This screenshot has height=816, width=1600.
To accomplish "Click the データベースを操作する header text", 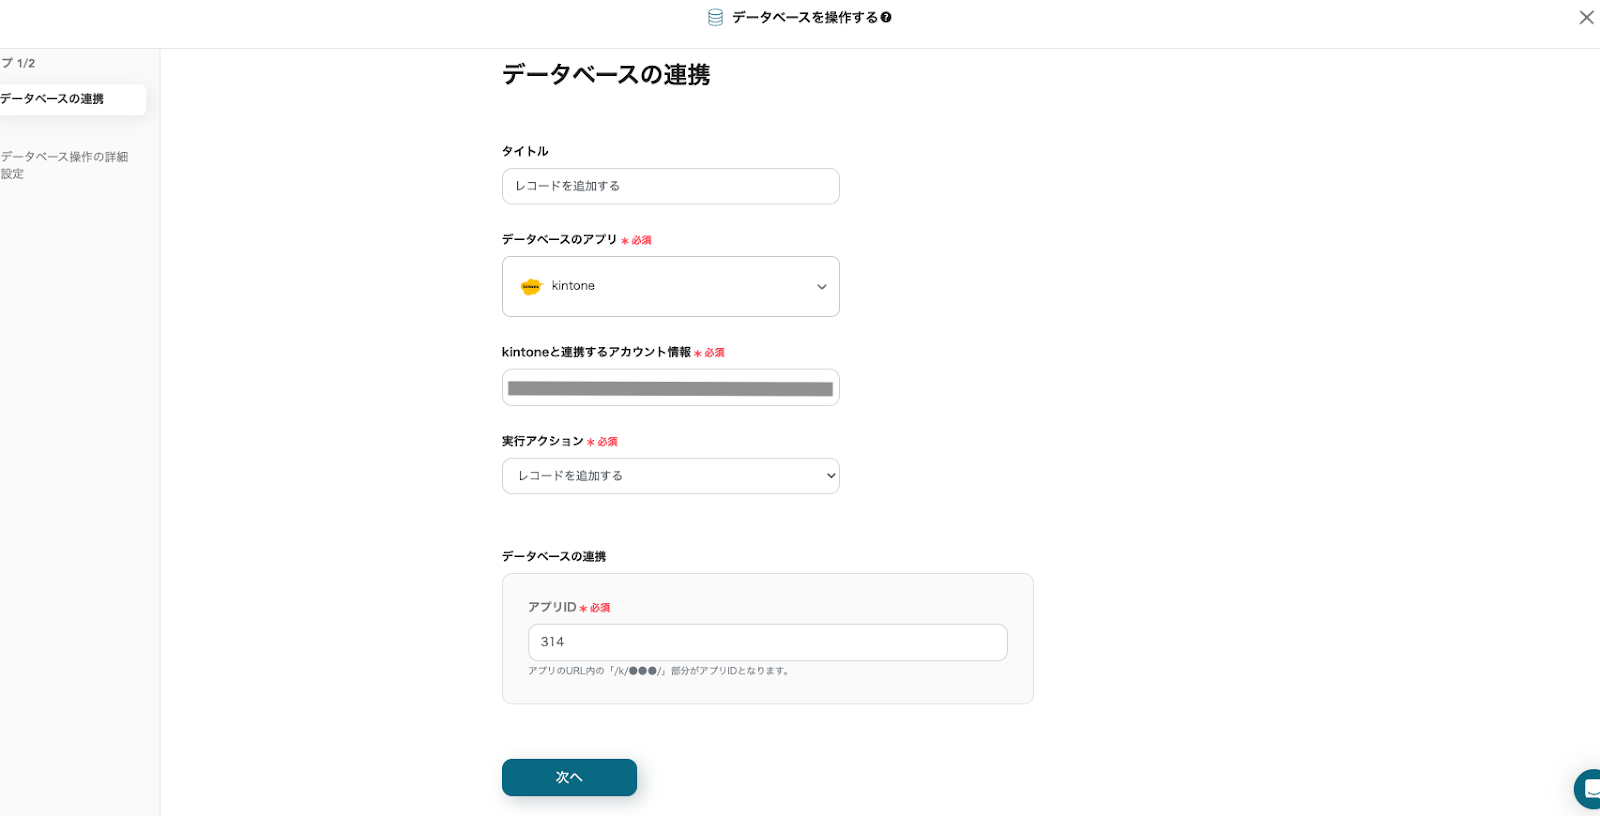I will [x=804, y=17].
